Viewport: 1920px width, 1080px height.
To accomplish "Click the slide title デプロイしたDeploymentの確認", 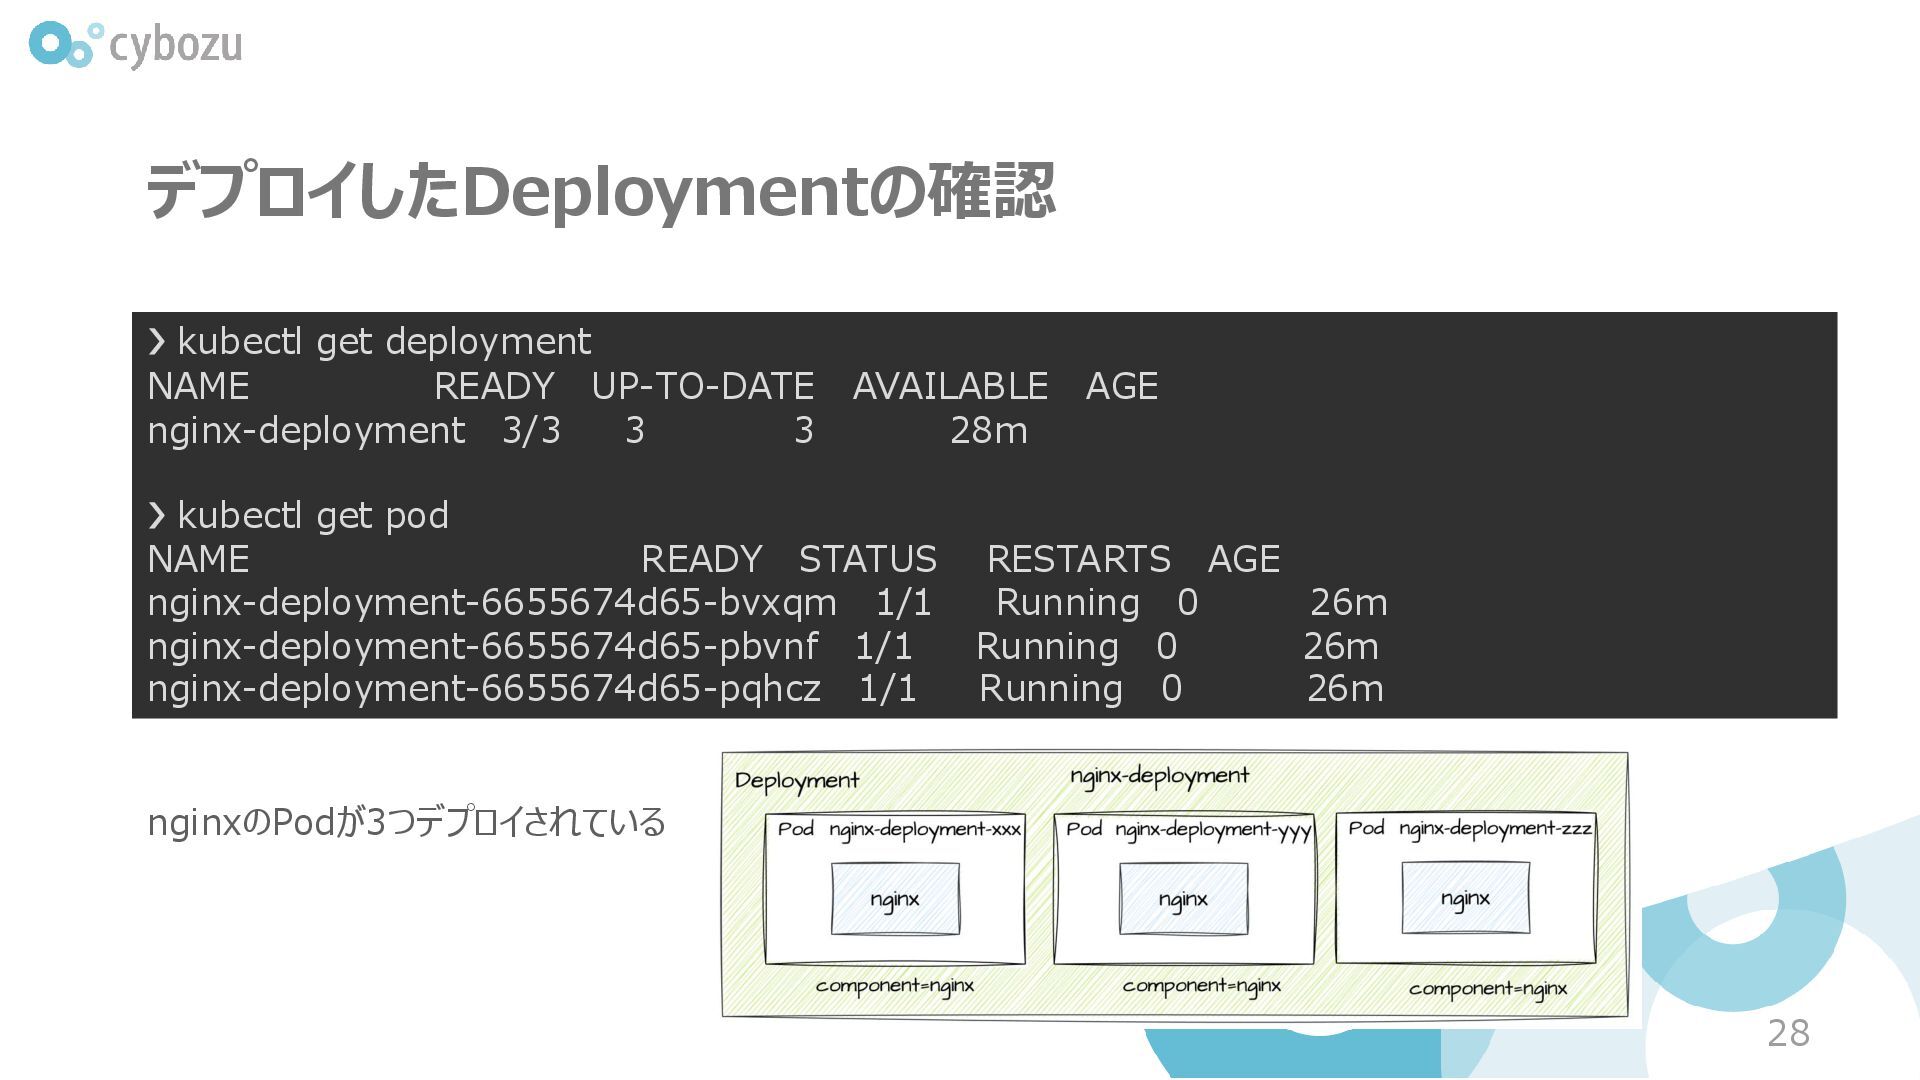I will 600,191.
